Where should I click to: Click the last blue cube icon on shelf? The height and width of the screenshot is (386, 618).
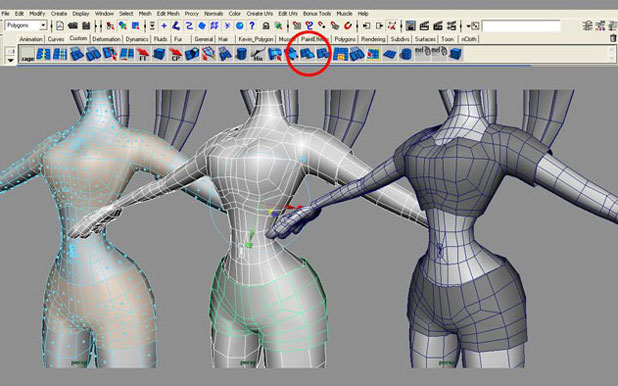455,54
